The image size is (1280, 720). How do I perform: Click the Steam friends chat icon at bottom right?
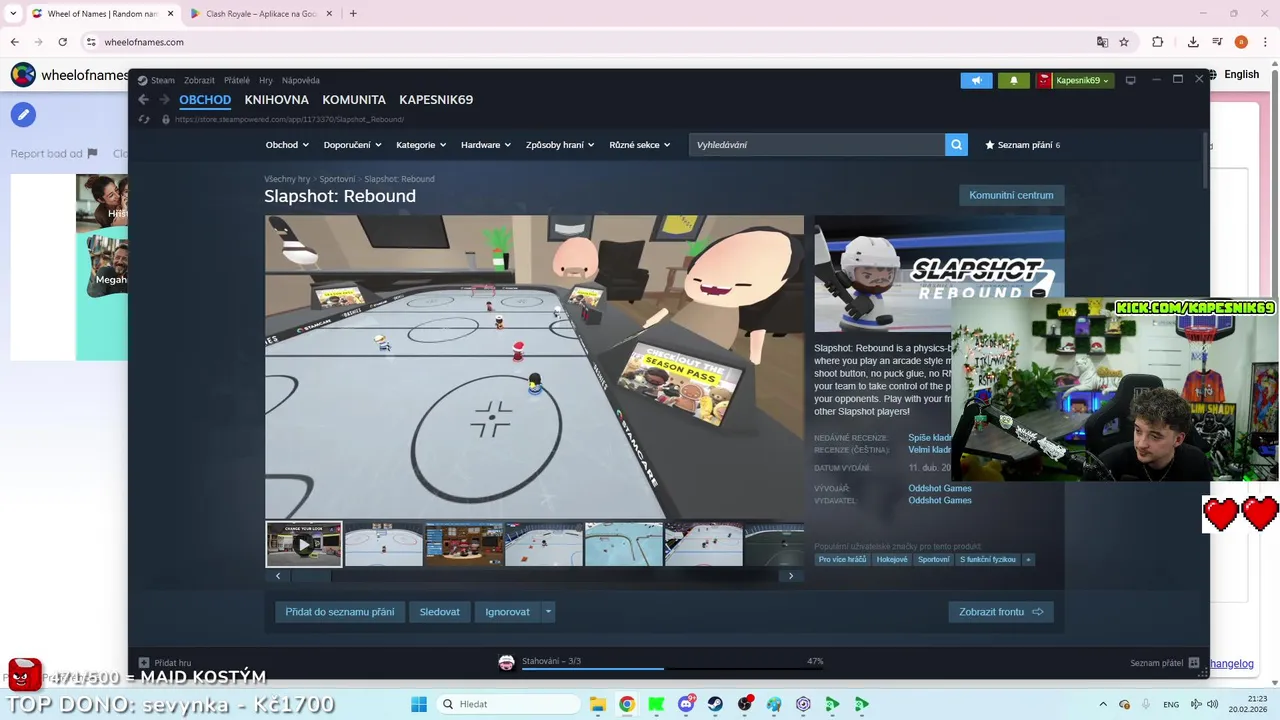click(x=1194, y=662)
